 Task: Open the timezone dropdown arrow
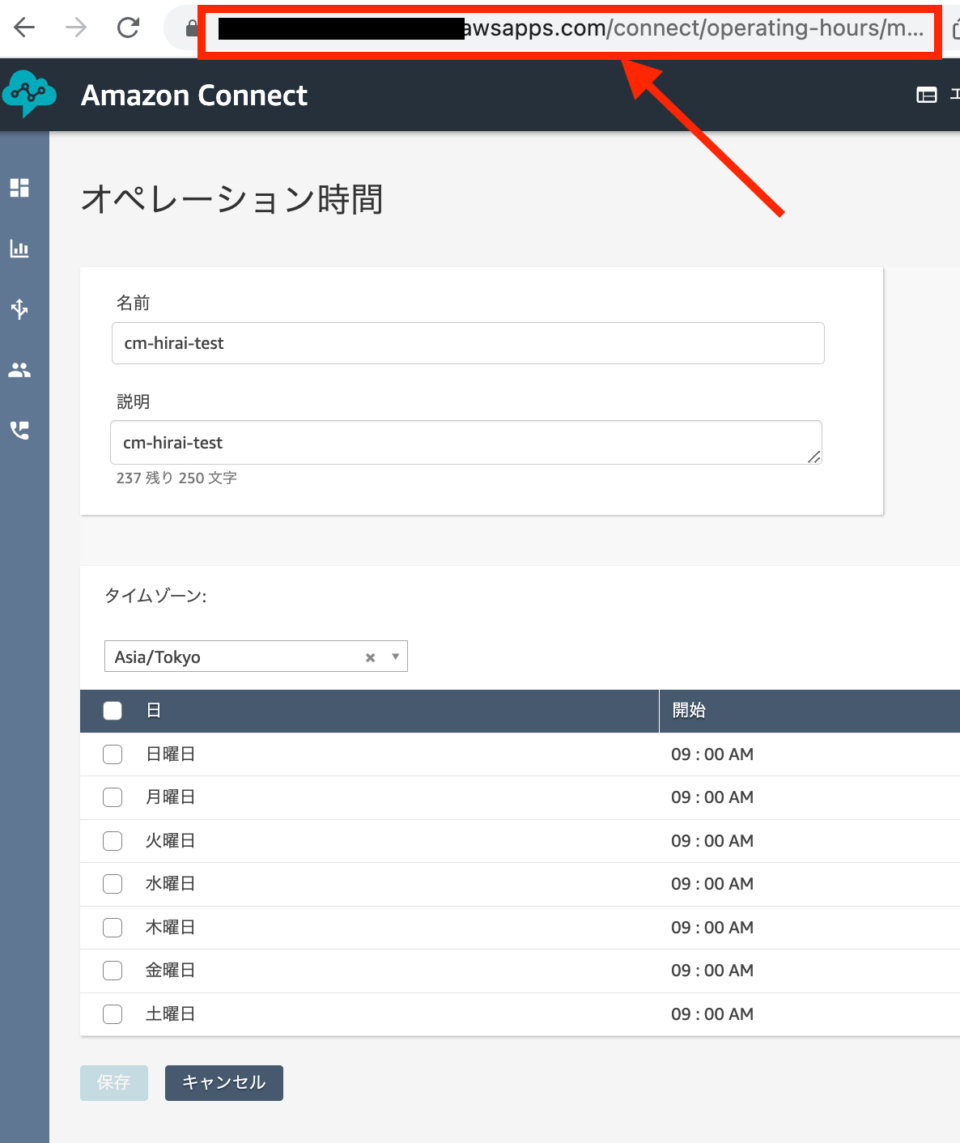395,656
